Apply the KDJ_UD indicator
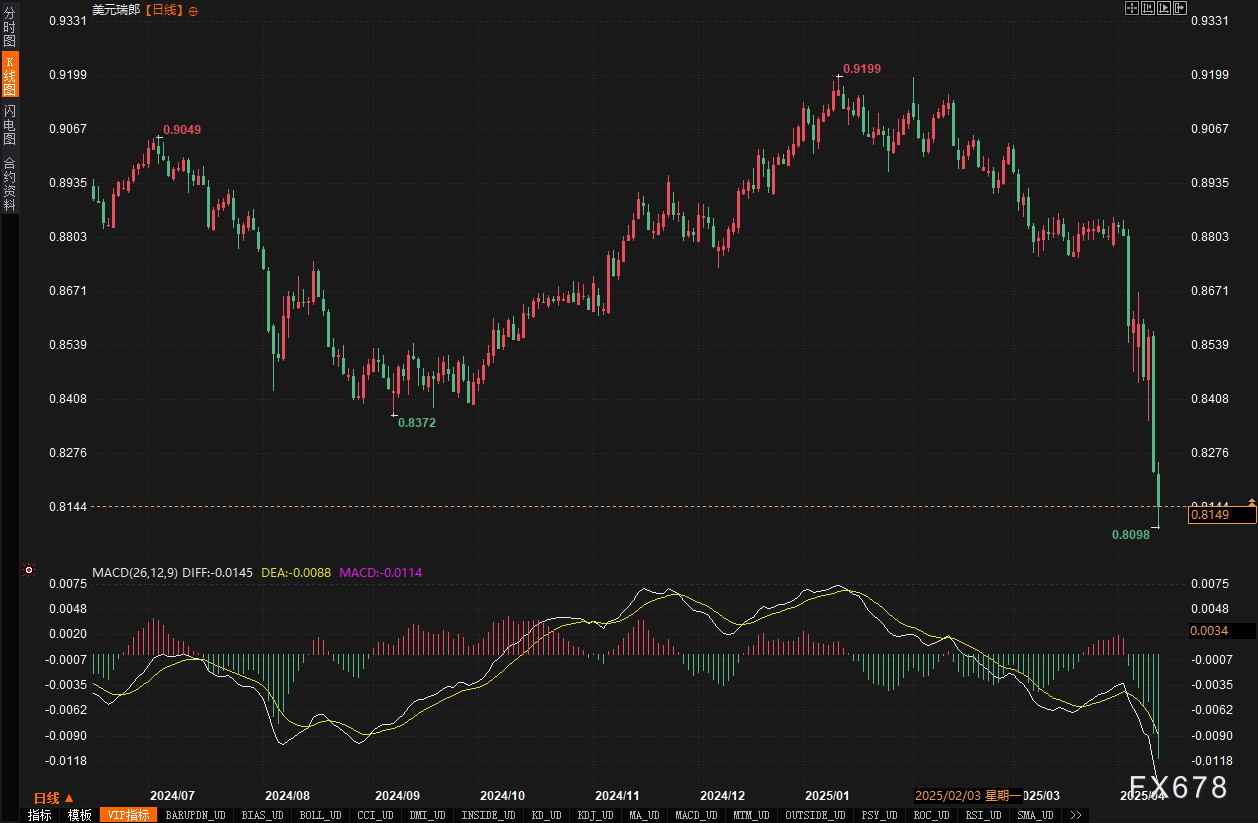This screenshot has height=823, width=1258. click(x=599, y=815)
